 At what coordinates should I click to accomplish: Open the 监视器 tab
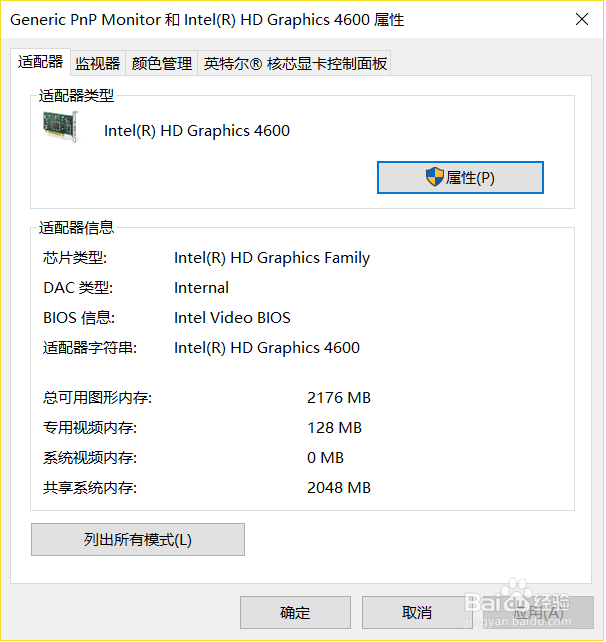97,63
